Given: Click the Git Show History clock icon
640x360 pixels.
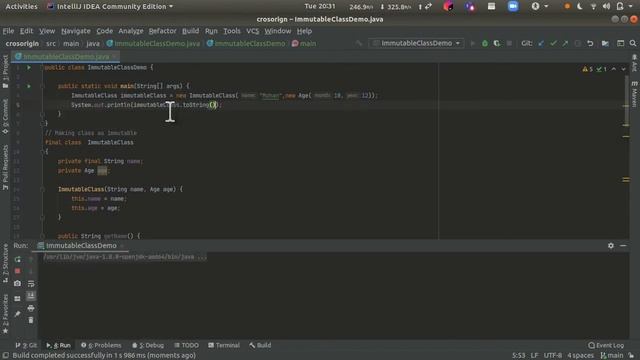Looking at the screenshot, I should click(578, 43).
